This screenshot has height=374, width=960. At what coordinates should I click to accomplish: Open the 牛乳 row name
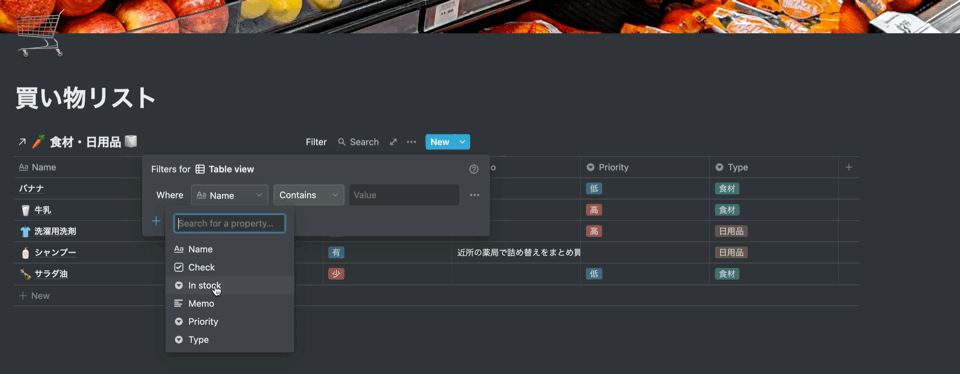[43, 210]
